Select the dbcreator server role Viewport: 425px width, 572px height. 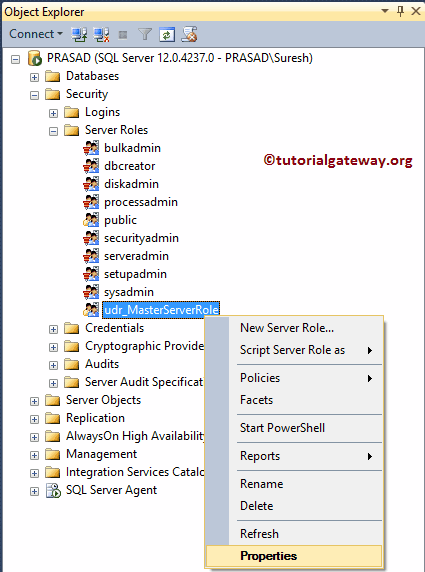click(x=130, y=166)
